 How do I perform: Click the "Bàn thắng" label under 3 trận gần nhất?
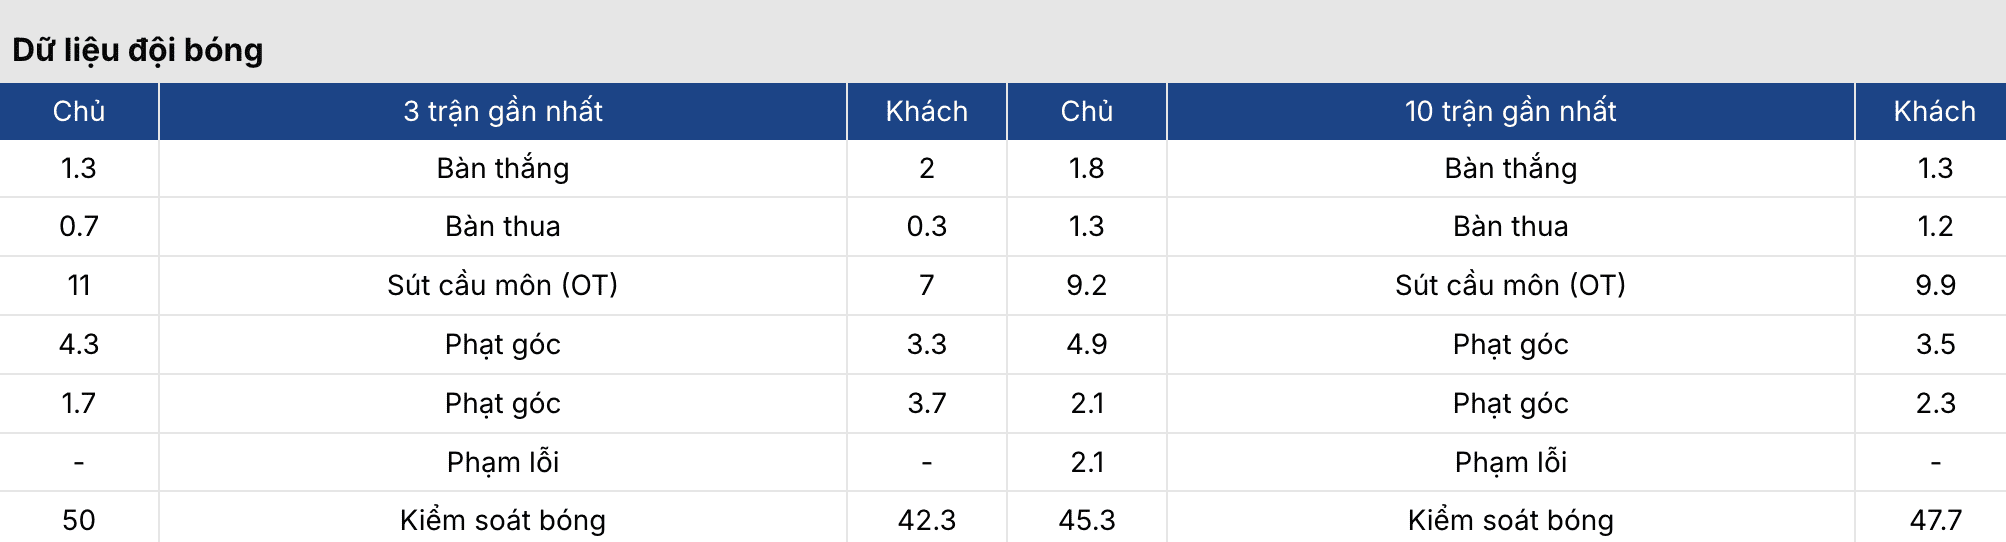[x=503, y=168]
